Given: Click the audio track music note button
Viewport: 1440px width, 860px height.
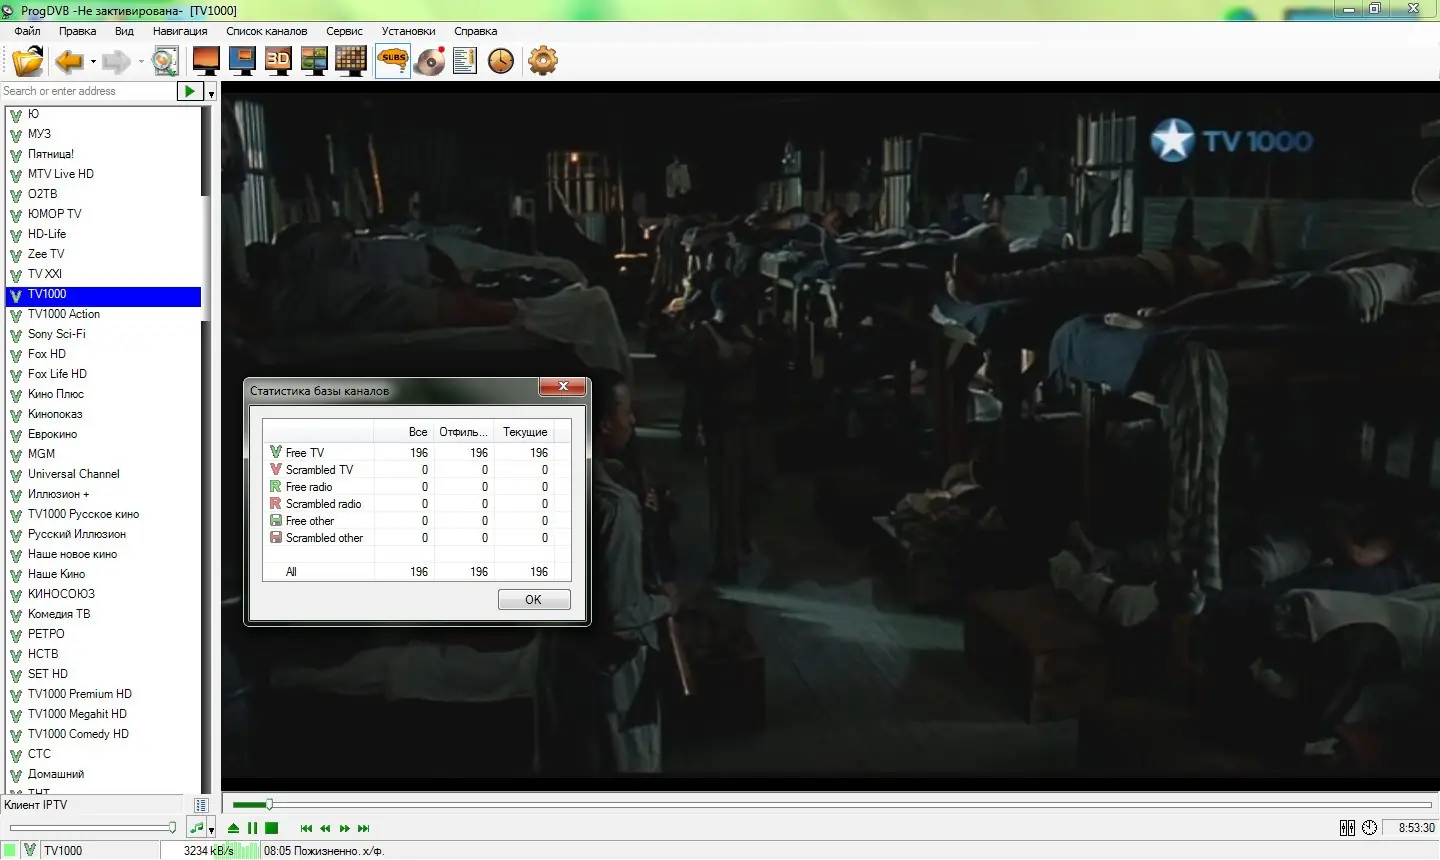Looking at the screenshot, I should (197, 828).
